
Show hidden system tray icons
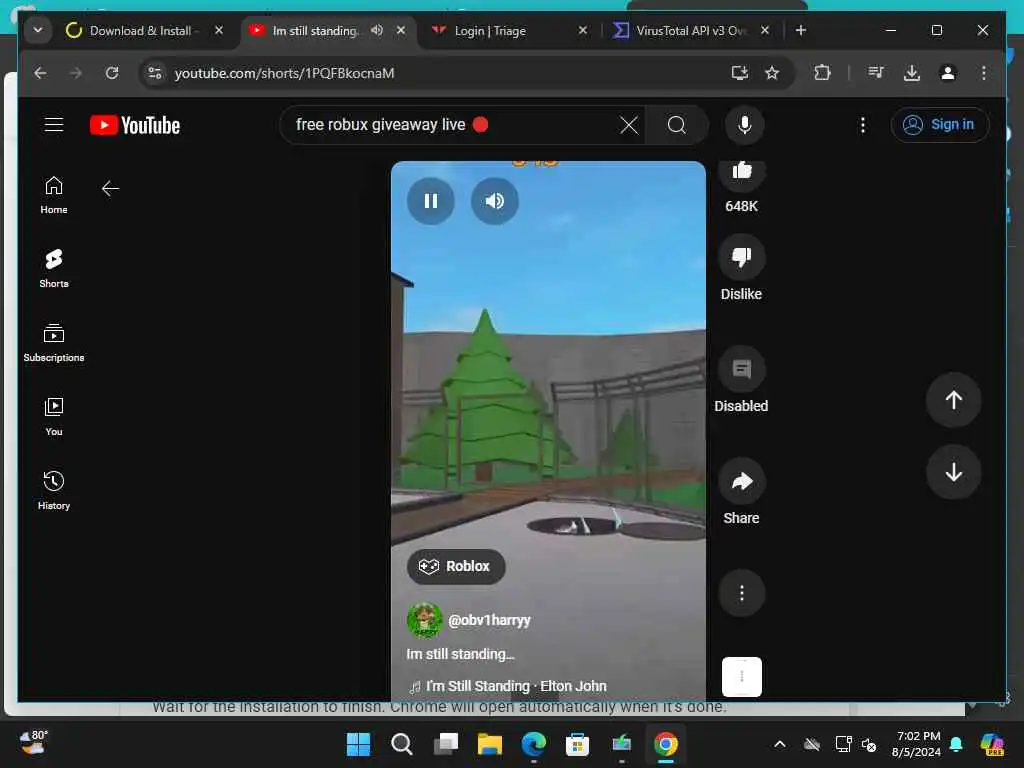click(780, 744)
